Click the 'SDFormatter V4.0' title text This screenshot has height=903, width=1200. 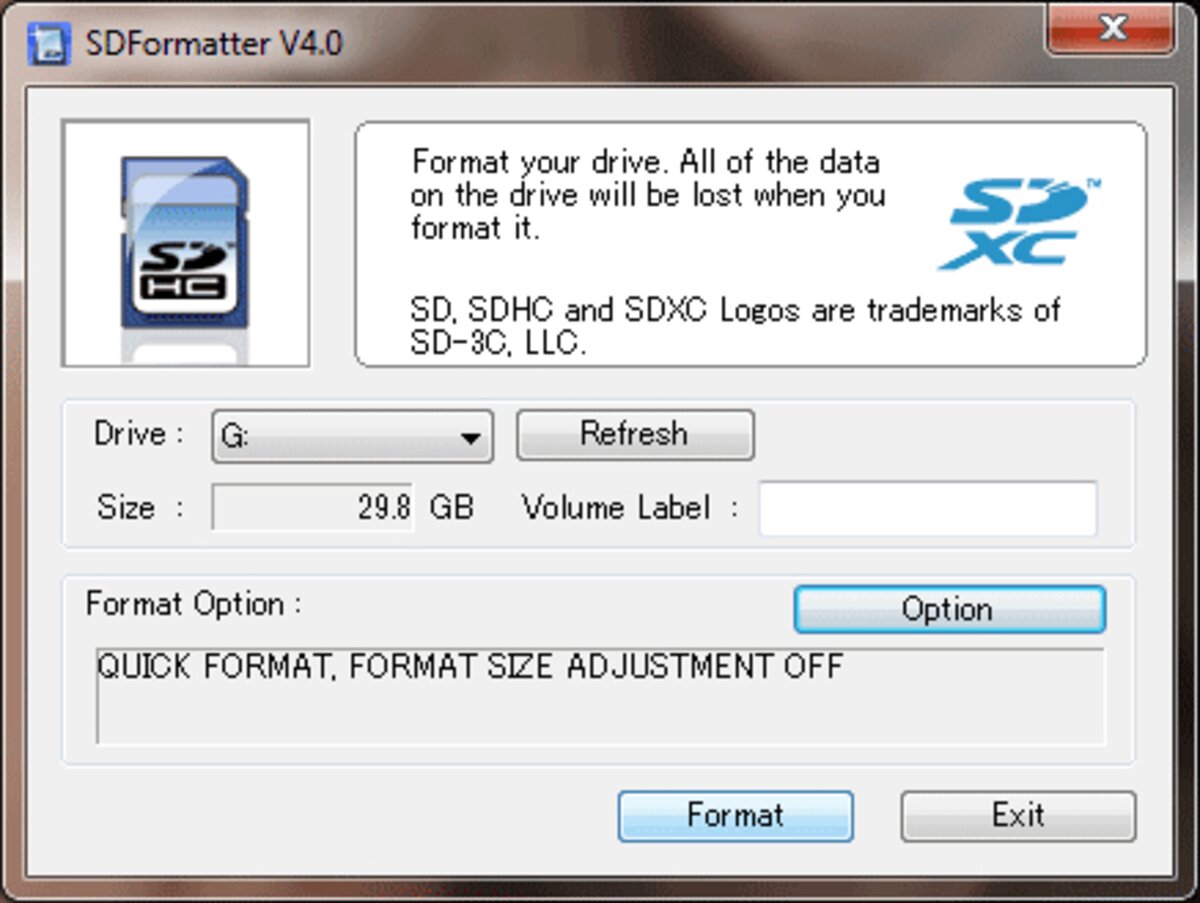(x=214, y=44)
